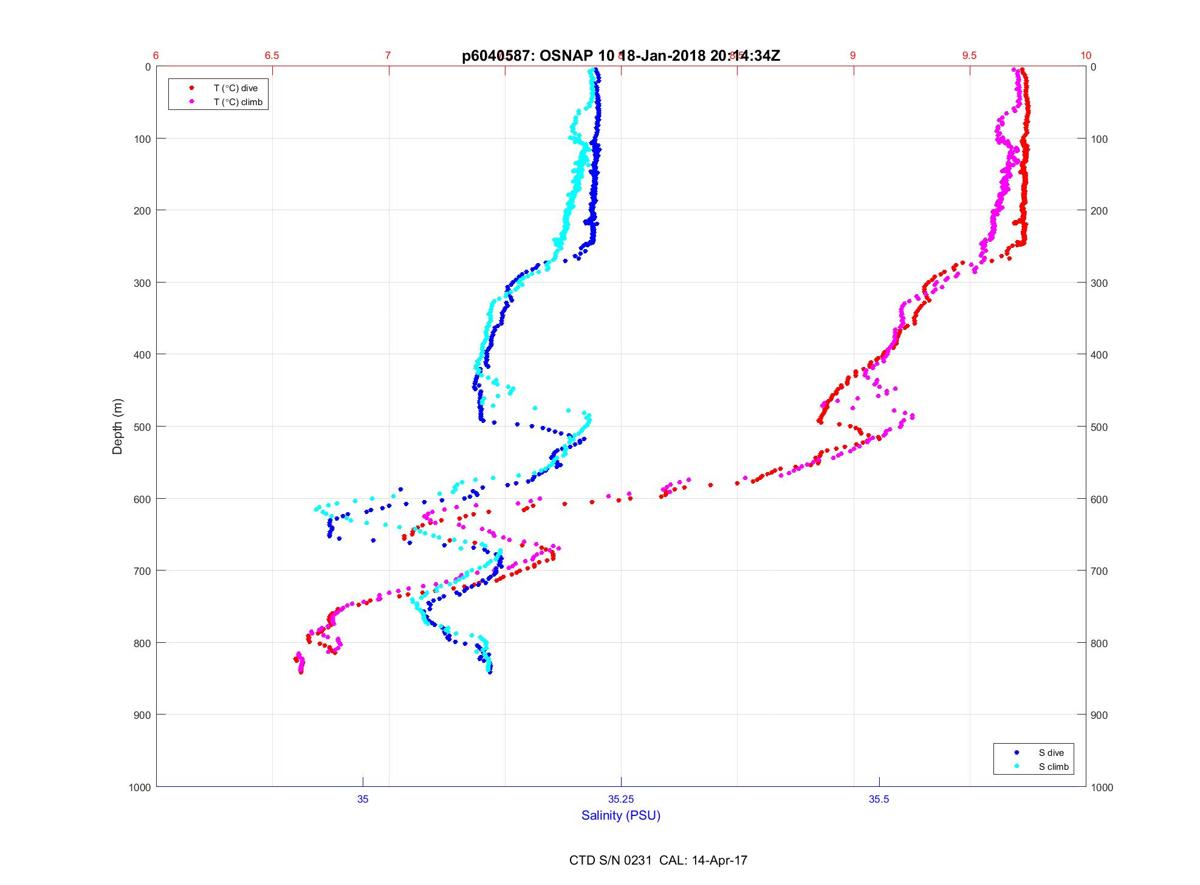This screenshot has height=885, width=1200.
Task: Click the 200 depth tick on left axis
Action: [143, 211]
